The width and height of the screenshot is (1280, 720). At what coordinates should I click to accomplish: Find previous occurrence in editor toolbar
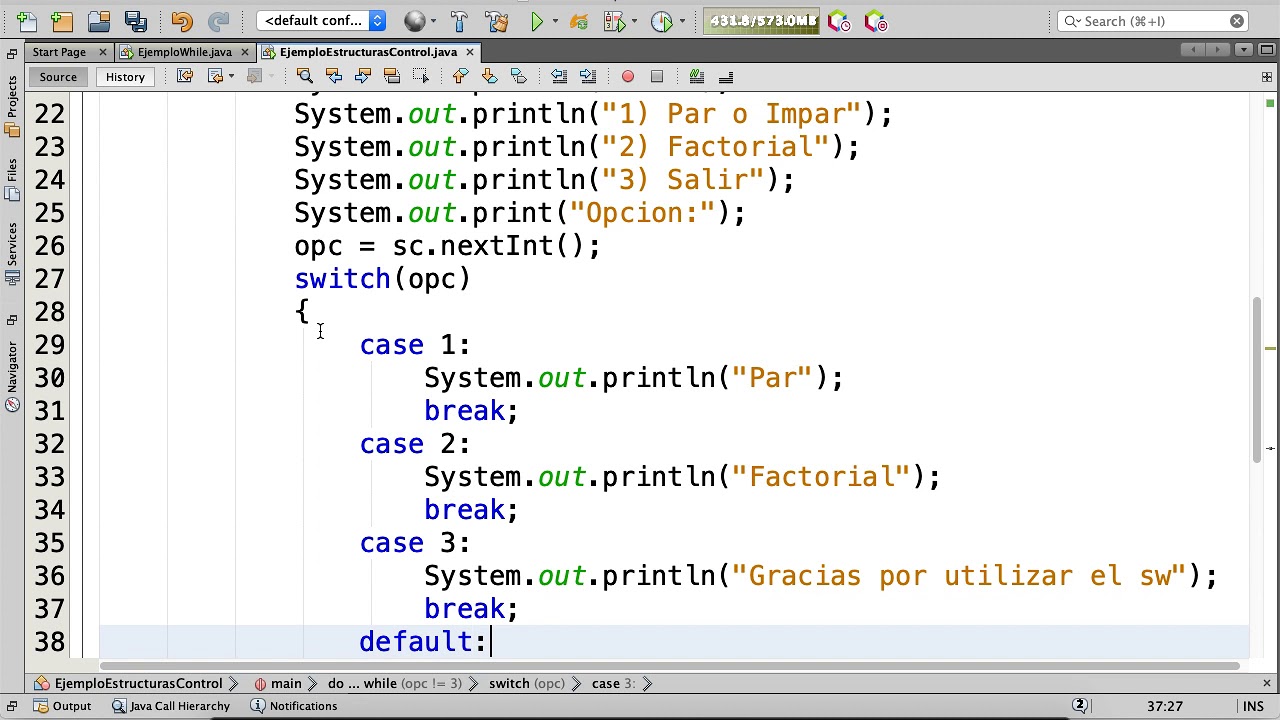334,77
